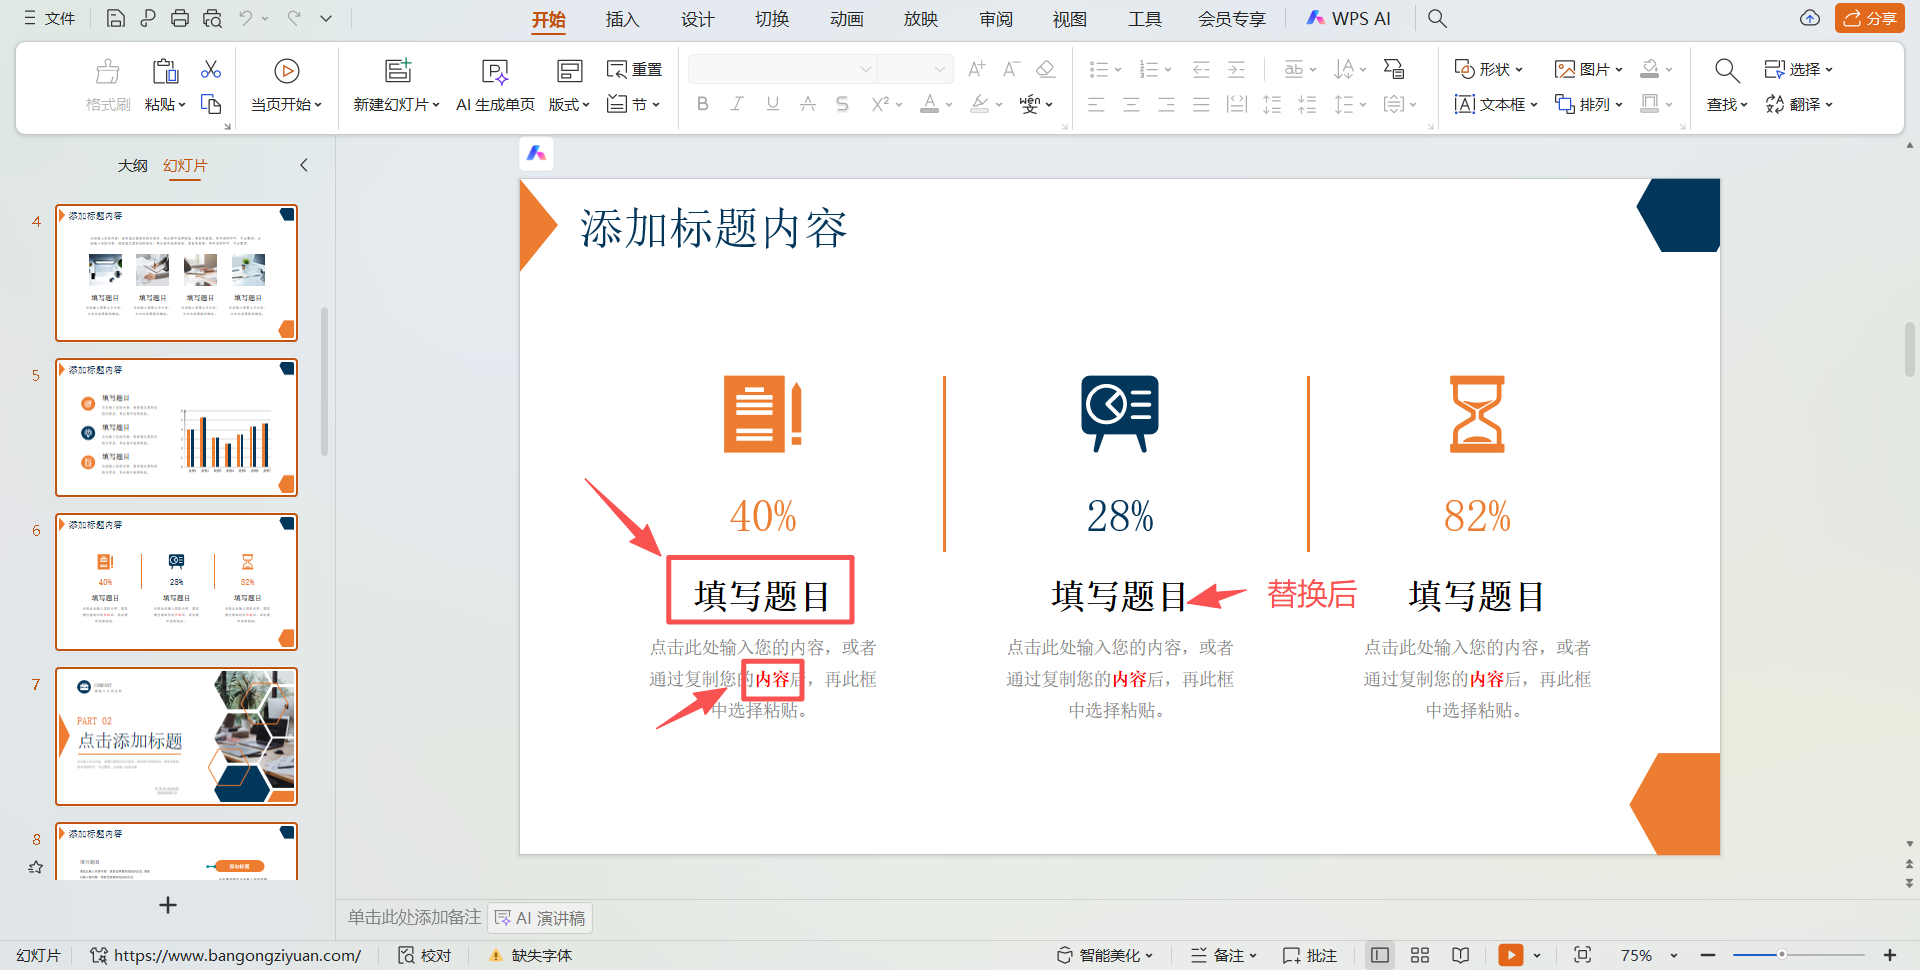Open the bangongziyuan.com link in status bar

240,955
